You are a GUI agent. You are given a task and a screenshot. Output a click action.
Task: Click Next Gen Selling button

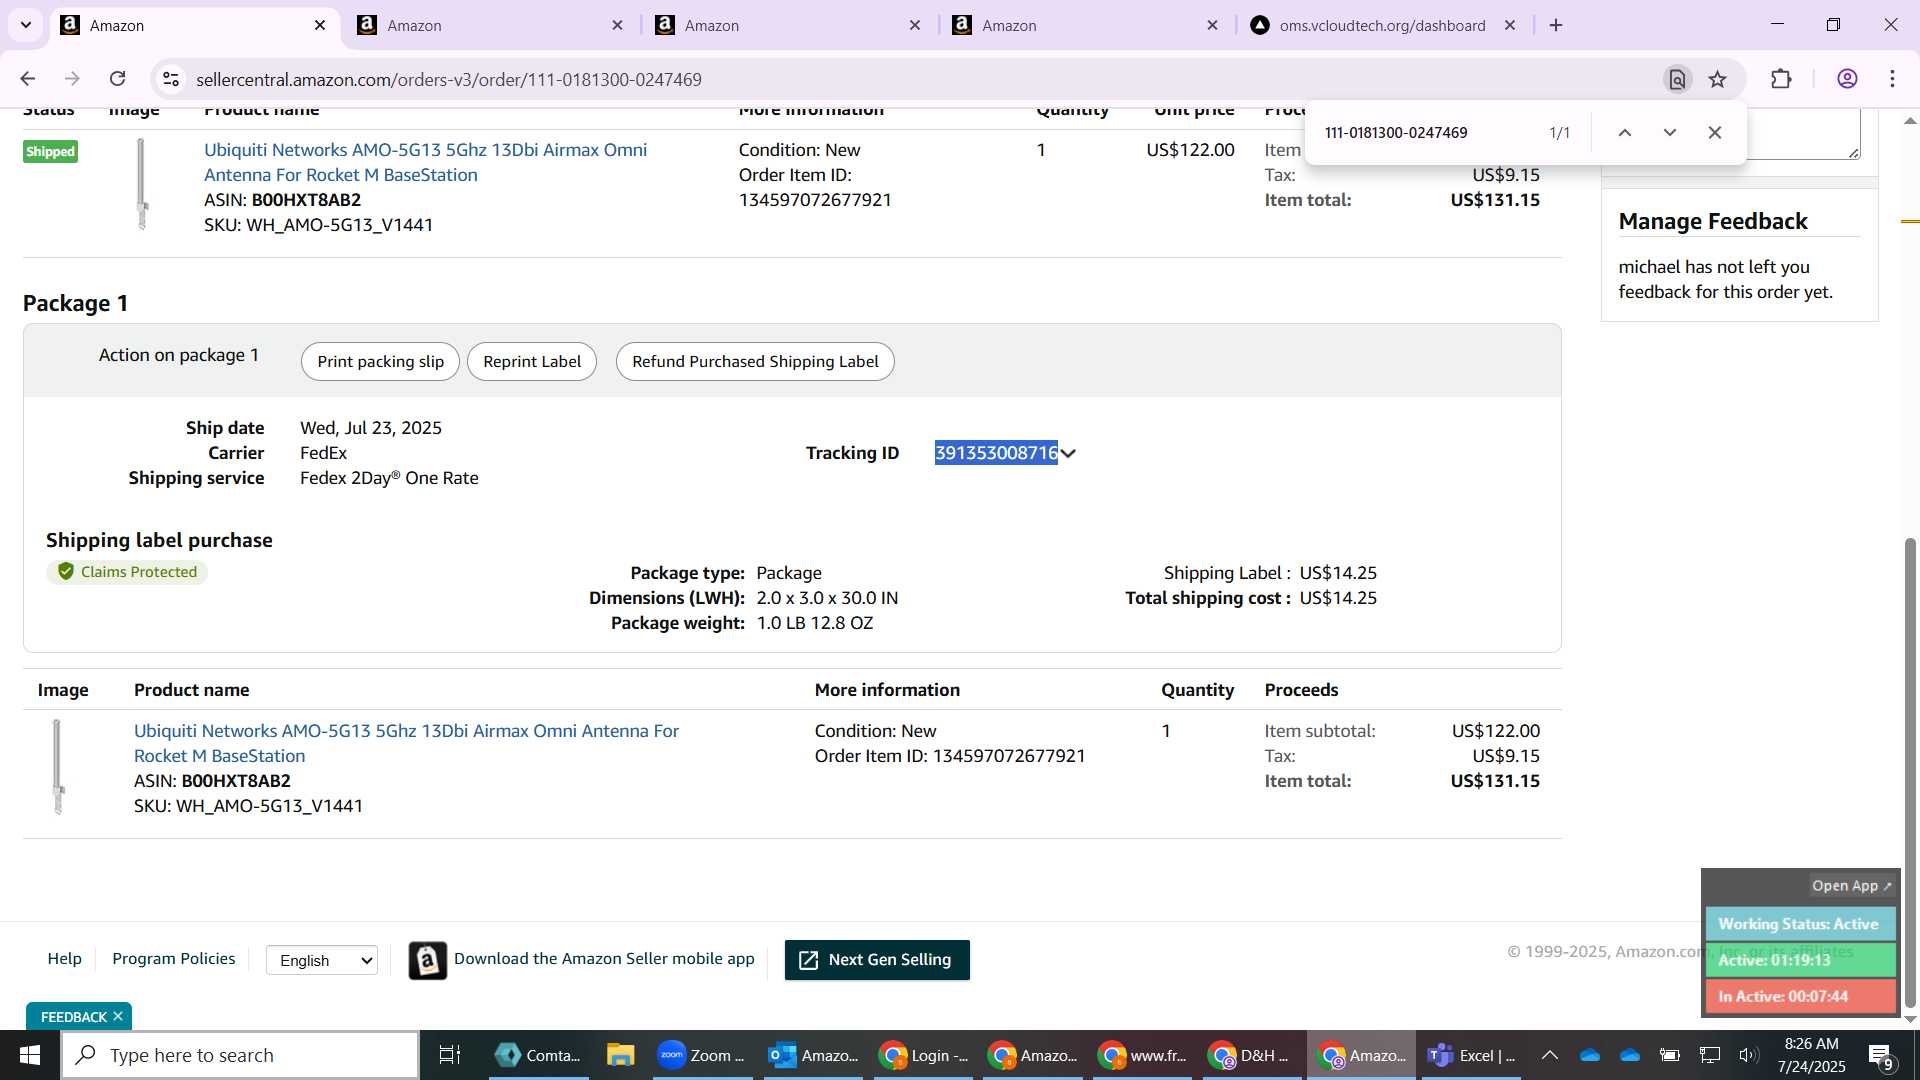[877, 960]
